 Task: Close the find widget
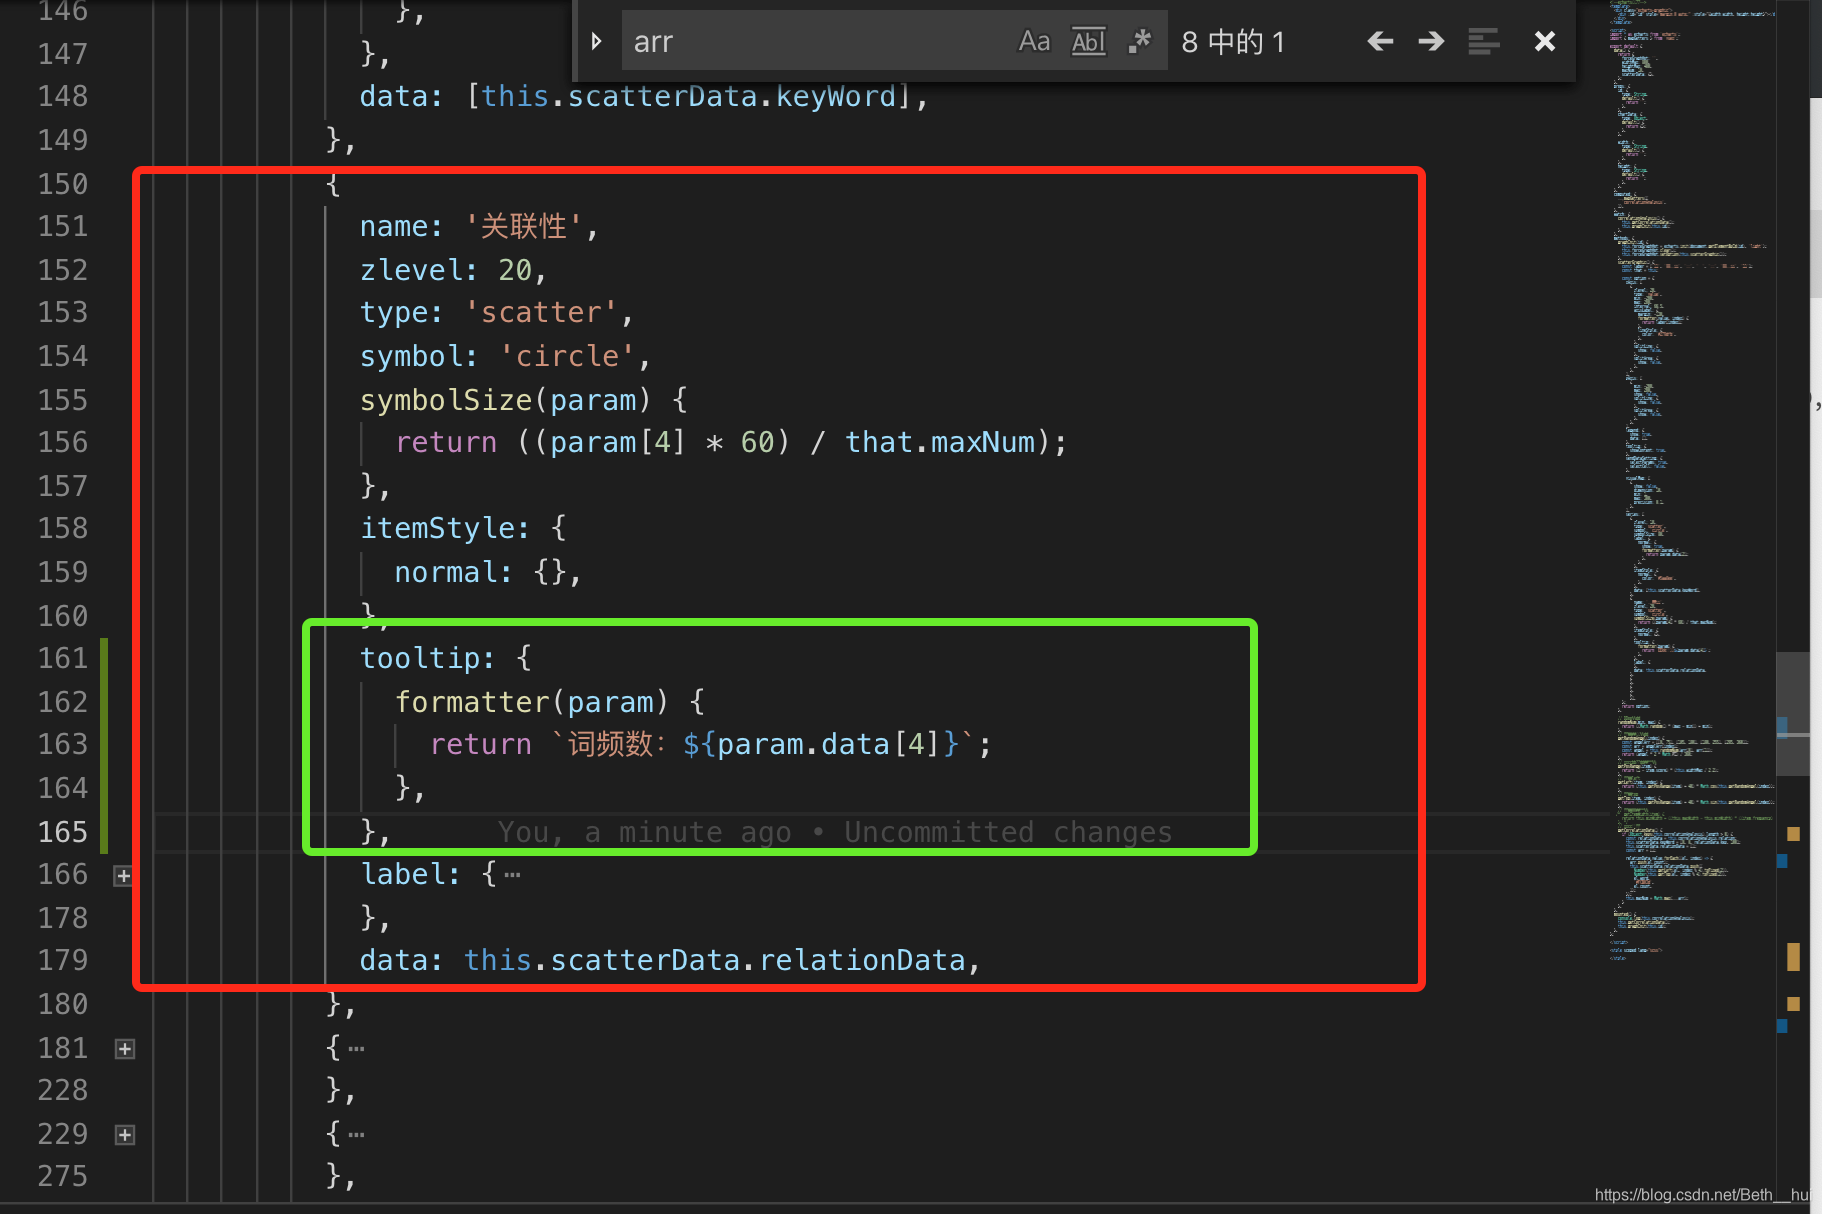[1545, 42]
